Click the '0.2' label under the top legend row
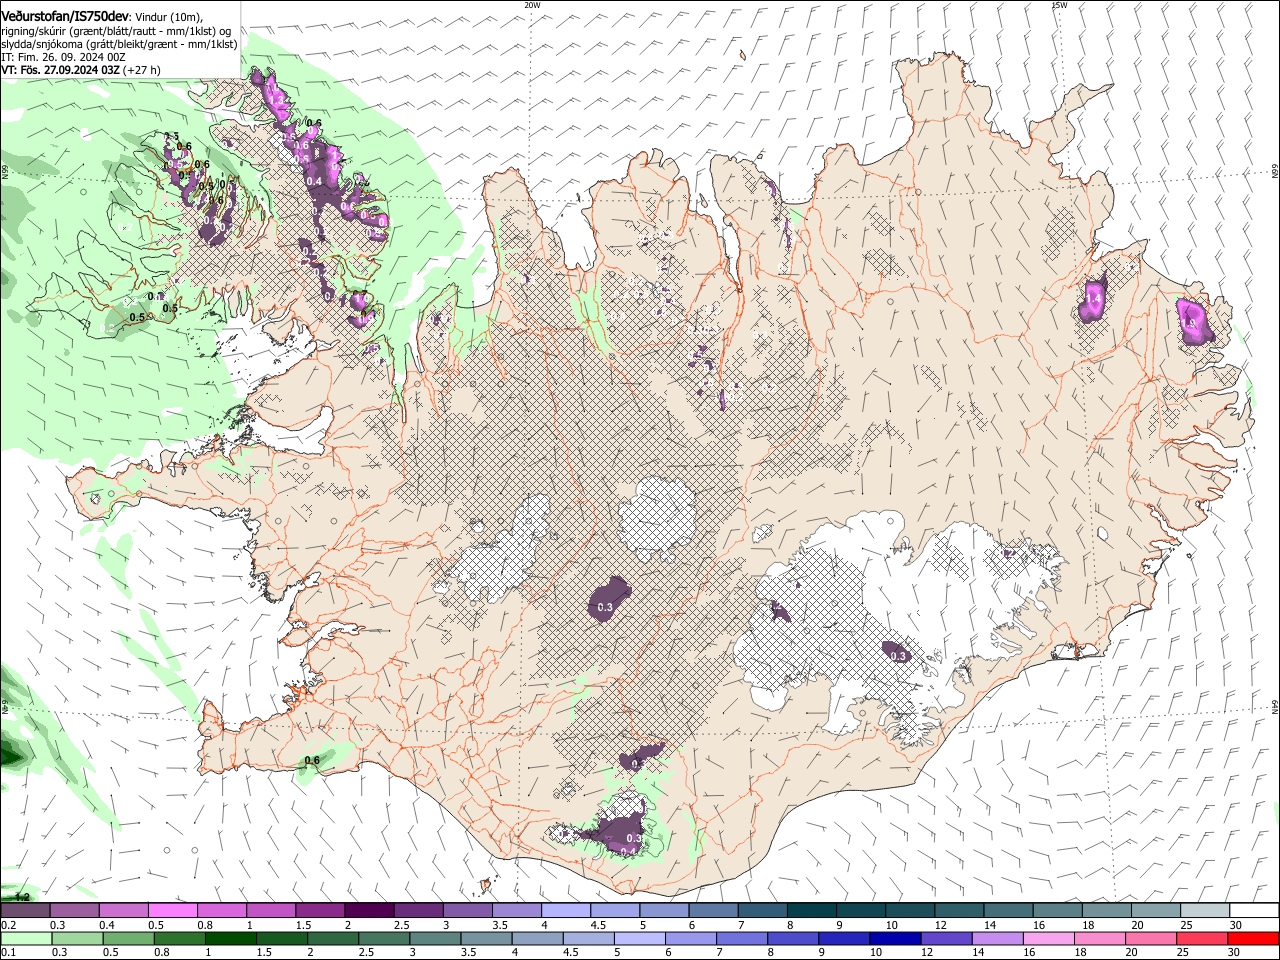 pos(8,925)
